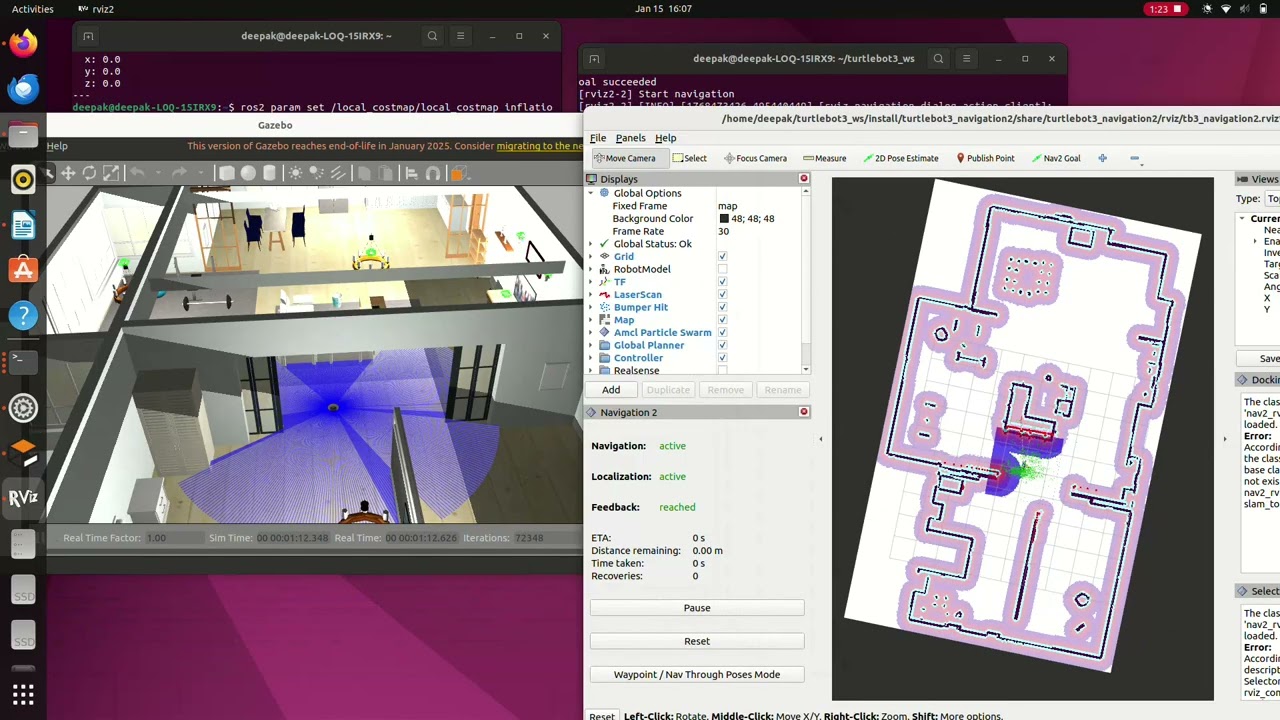Image resolution: width=1280 pixels, height=720 pixels.
Task: Add a spot light in Gazebo
Action: tap(317, 173)
